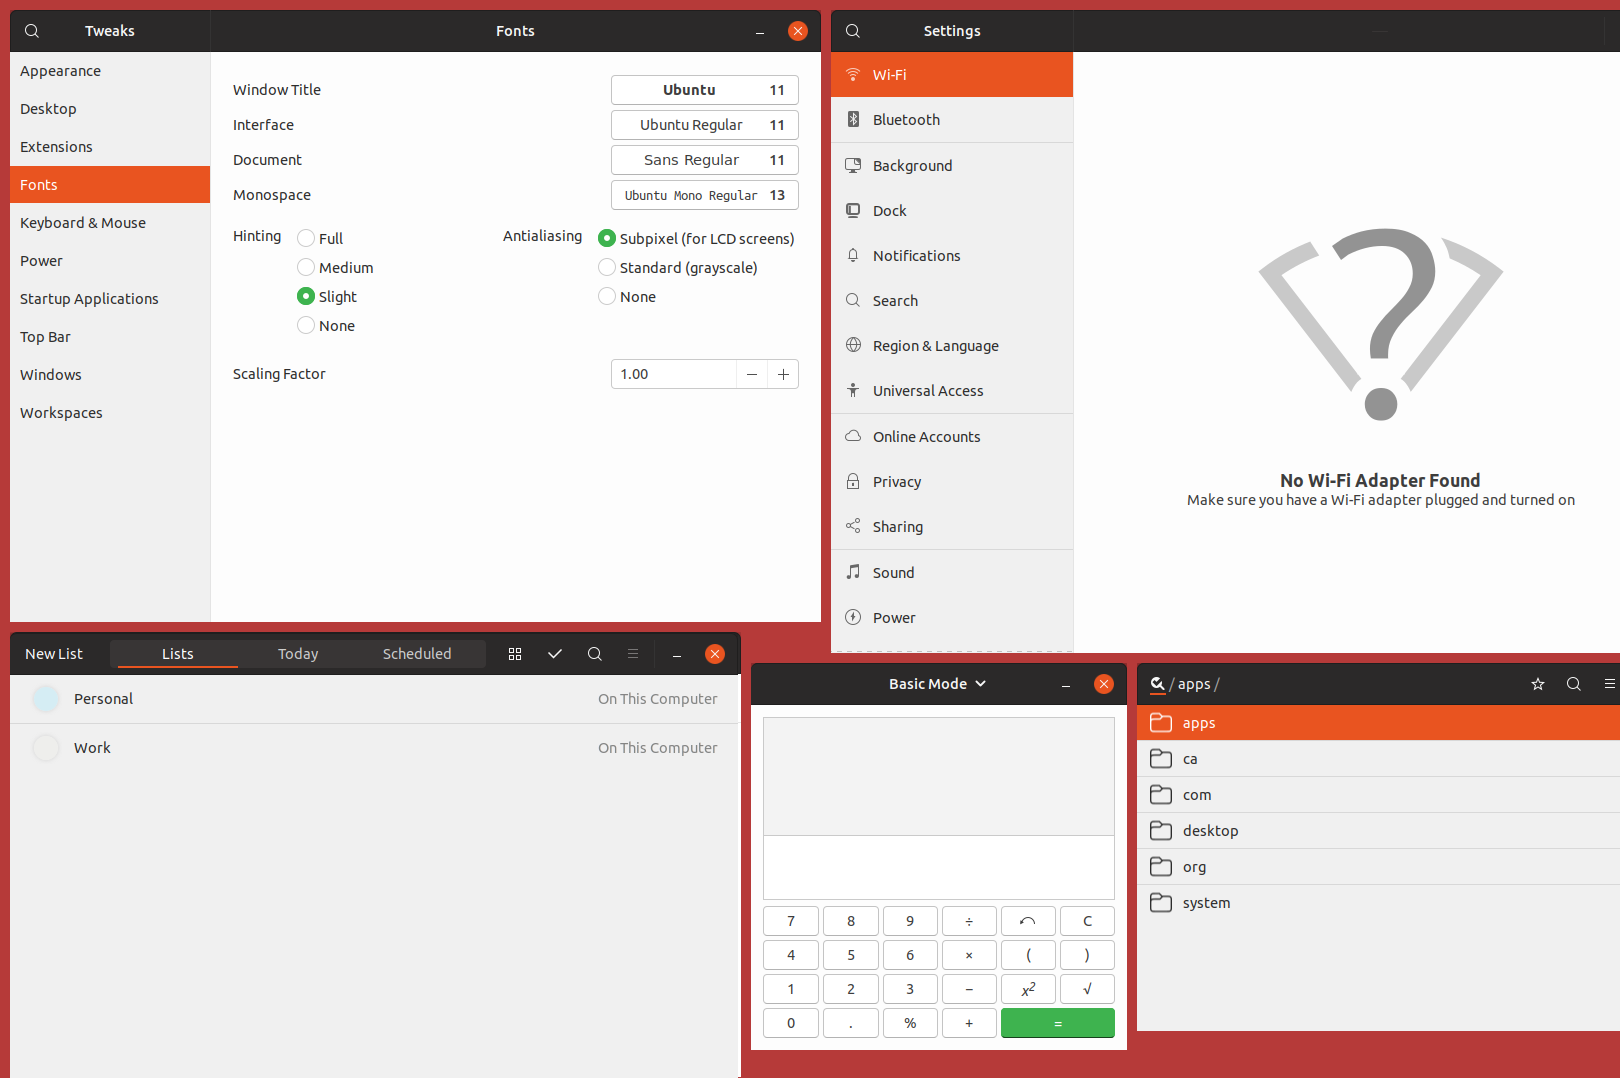Increase the font scaling factor
Screen dimensions: 1620x1078
pos(783,374)
